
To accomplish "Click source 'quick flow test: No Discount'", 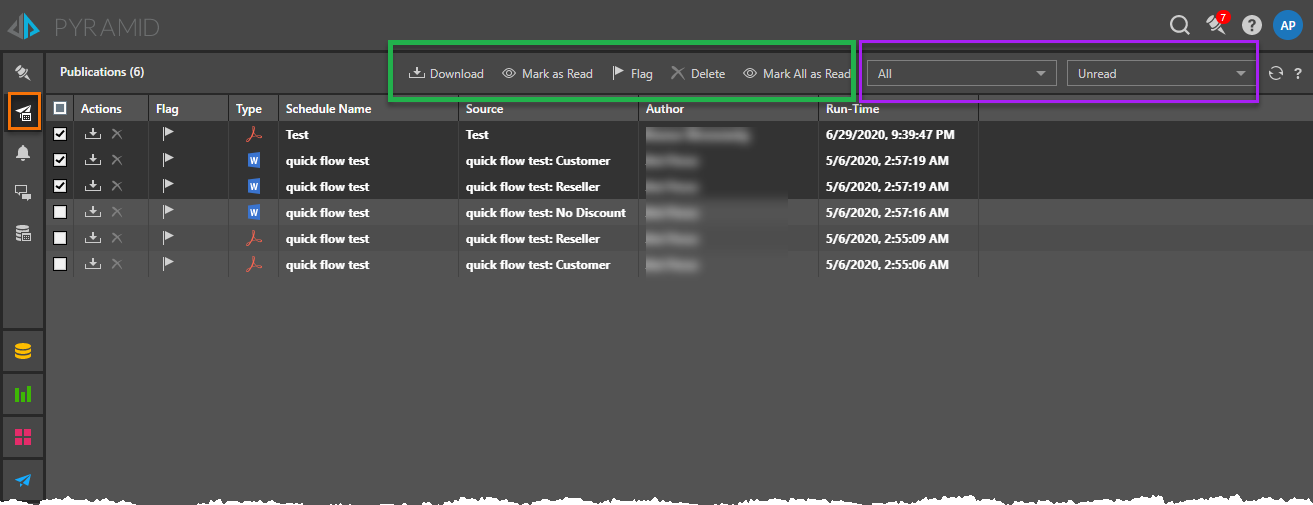I will pyautogui.click(x=546, y=212).
